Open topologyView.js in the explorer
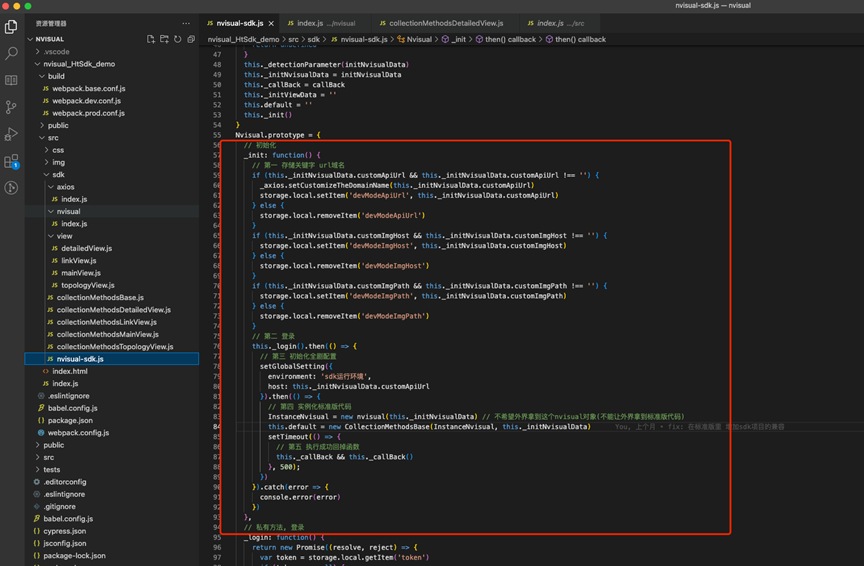Image resolution: width=864 pixels, height=566 pixels. (x=88, y=285)
